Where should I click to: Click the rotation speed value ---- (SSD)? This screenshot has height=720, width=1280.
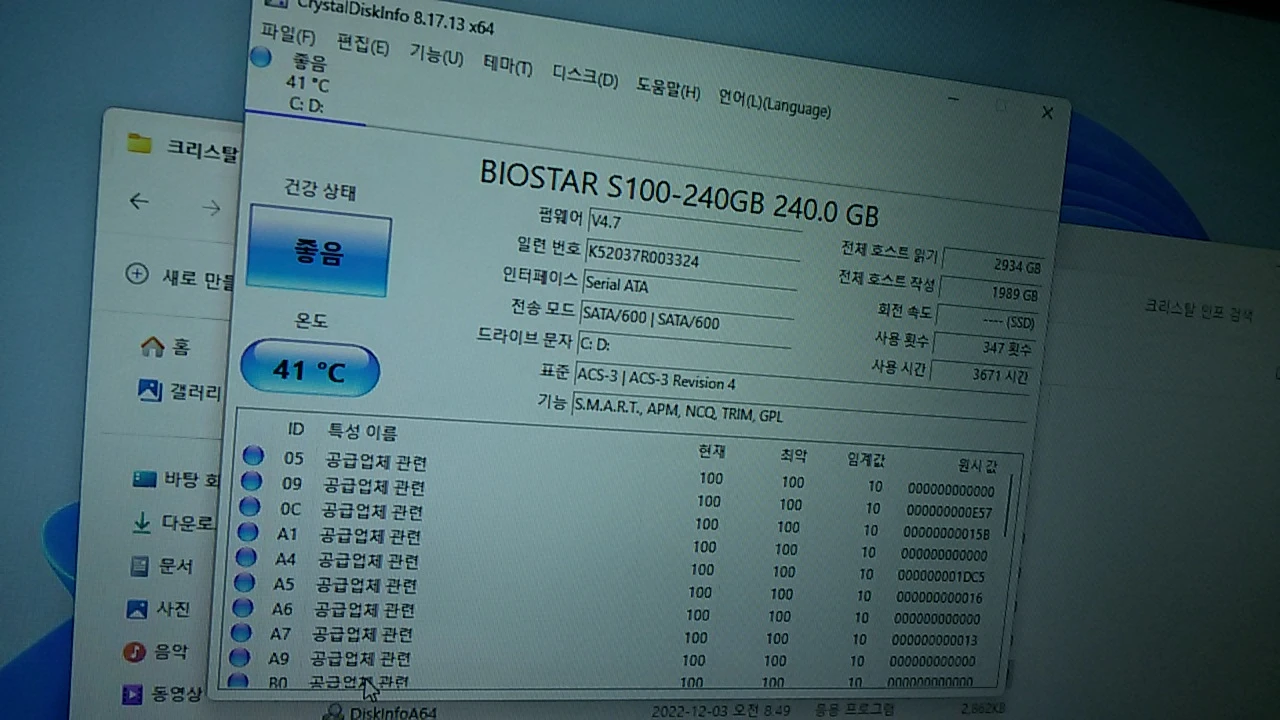pyautogui.click(x=987, y=320)
